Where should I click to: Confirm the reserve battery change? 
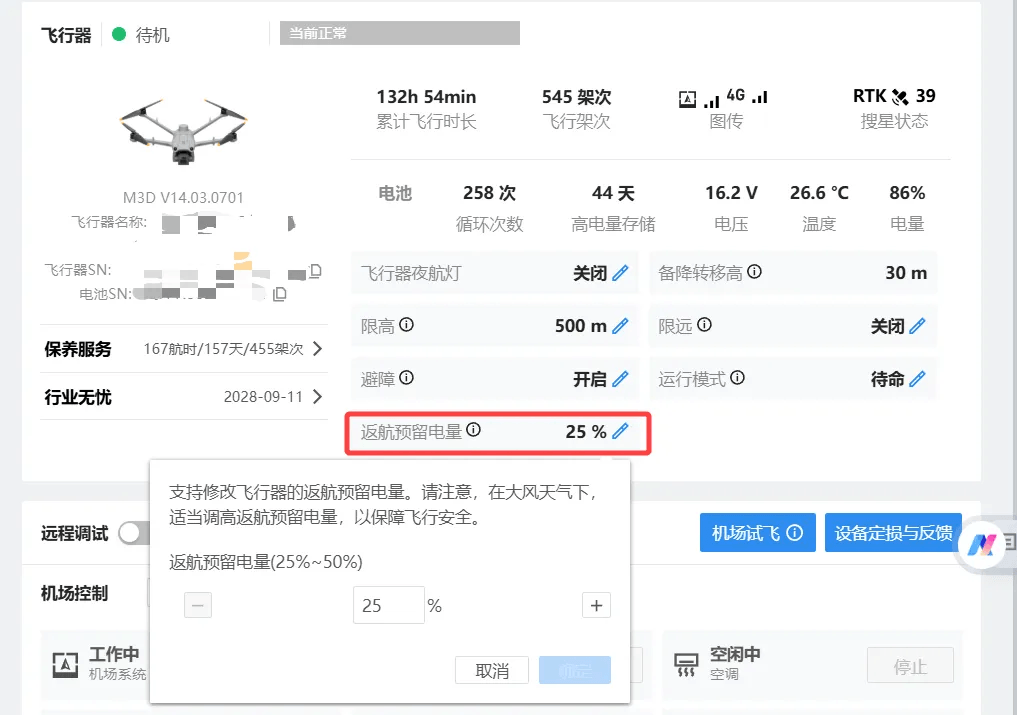click(575, 670)
